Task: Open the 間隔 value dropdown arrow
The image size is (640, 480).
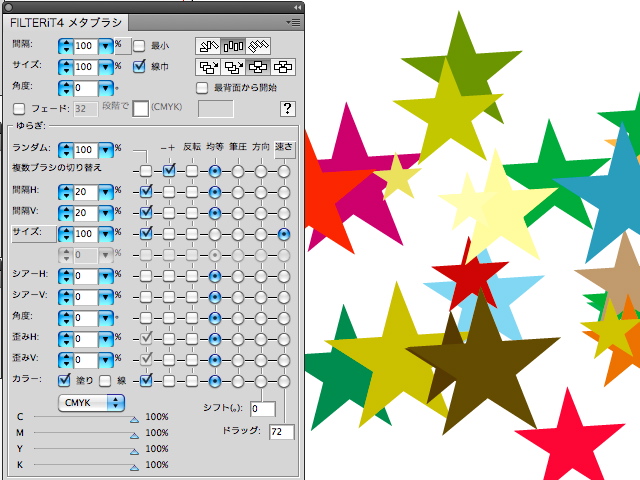Action: pos(105,46)
